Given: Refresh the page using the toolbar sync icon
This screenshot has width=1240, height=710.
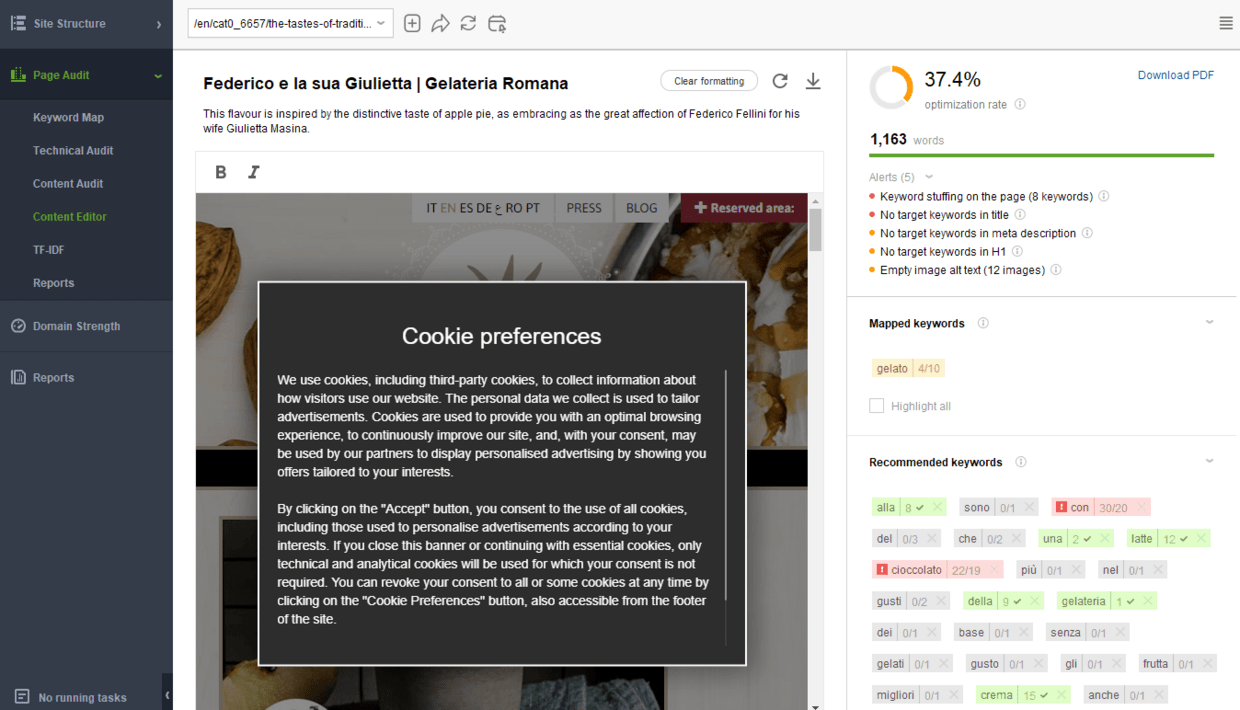Looking at the screenshot, I should pyautogui.click(x=468, y=22).
